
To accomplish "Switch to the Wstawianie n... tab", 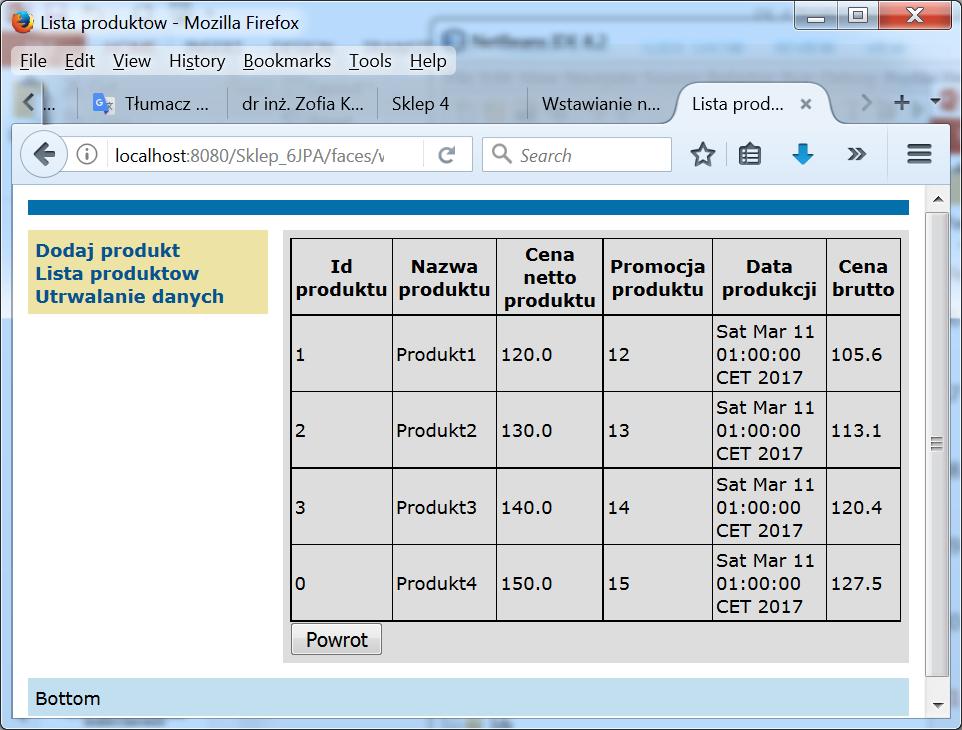I will (601, 103).
